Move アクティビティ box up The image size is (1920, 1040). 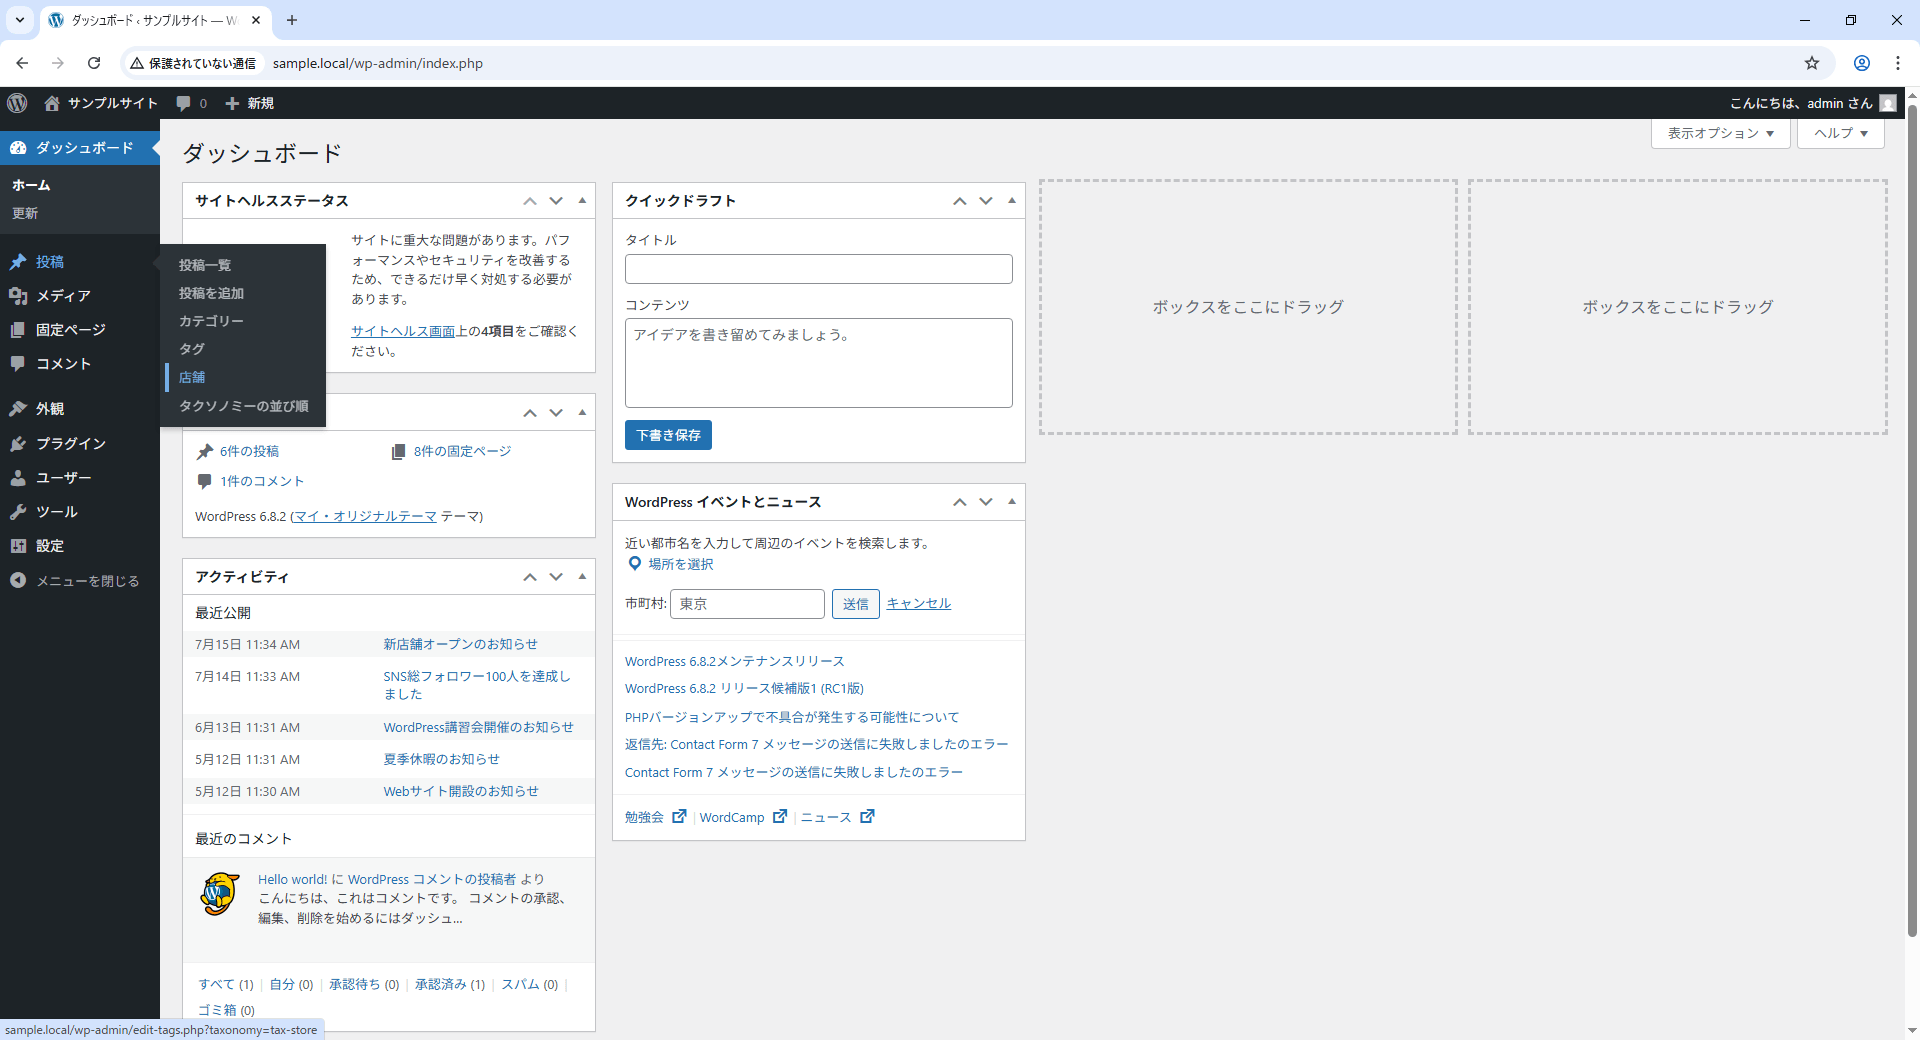coord(530,577)
